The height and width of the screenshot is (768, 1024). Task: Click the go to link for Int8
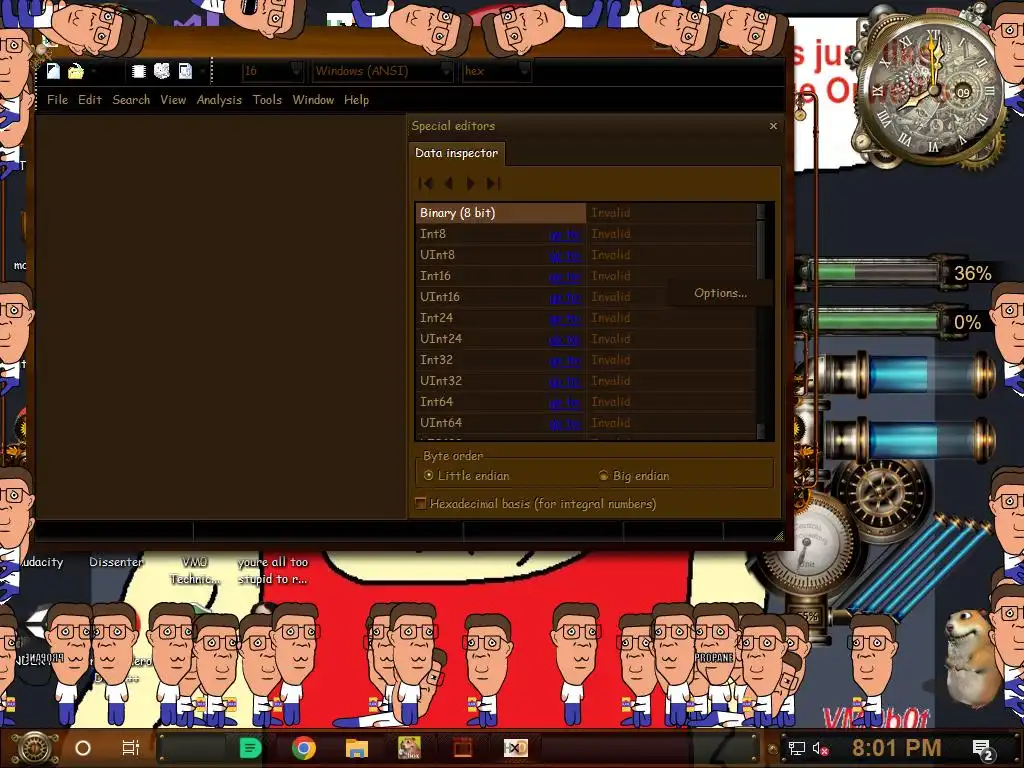coord(565,234)
